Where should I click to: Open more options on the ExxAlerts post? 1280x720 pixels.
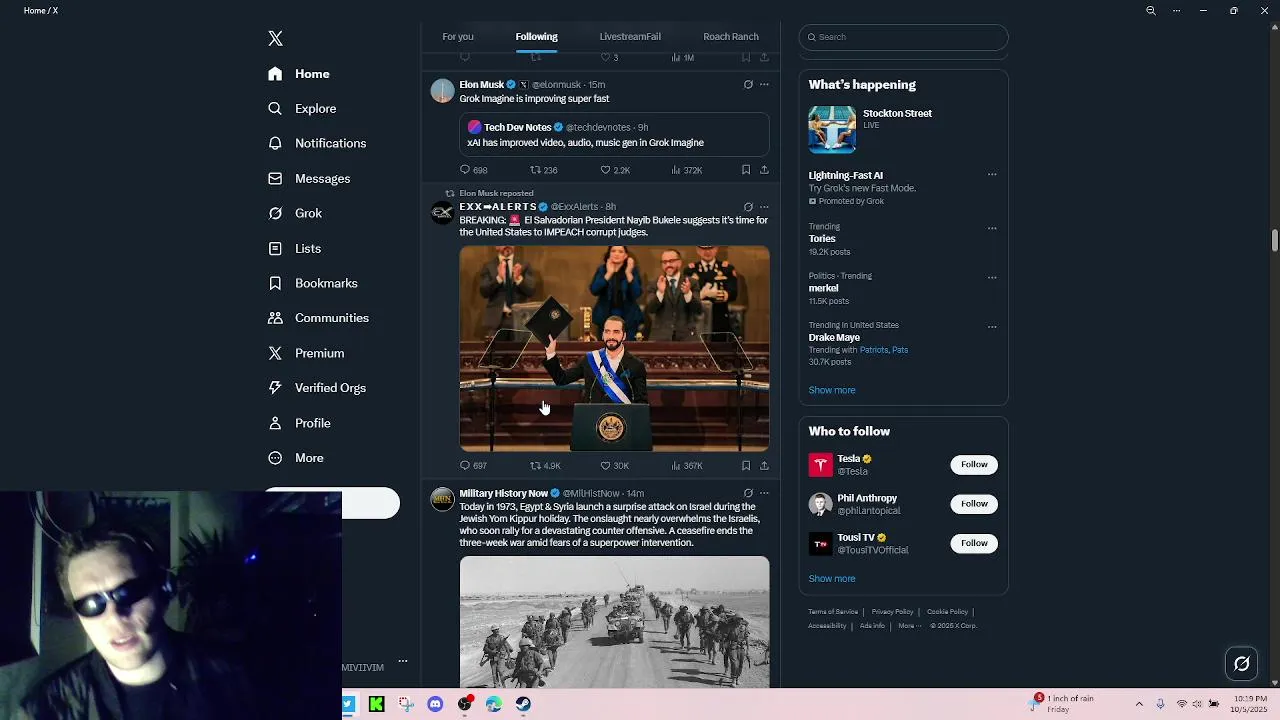764,207
